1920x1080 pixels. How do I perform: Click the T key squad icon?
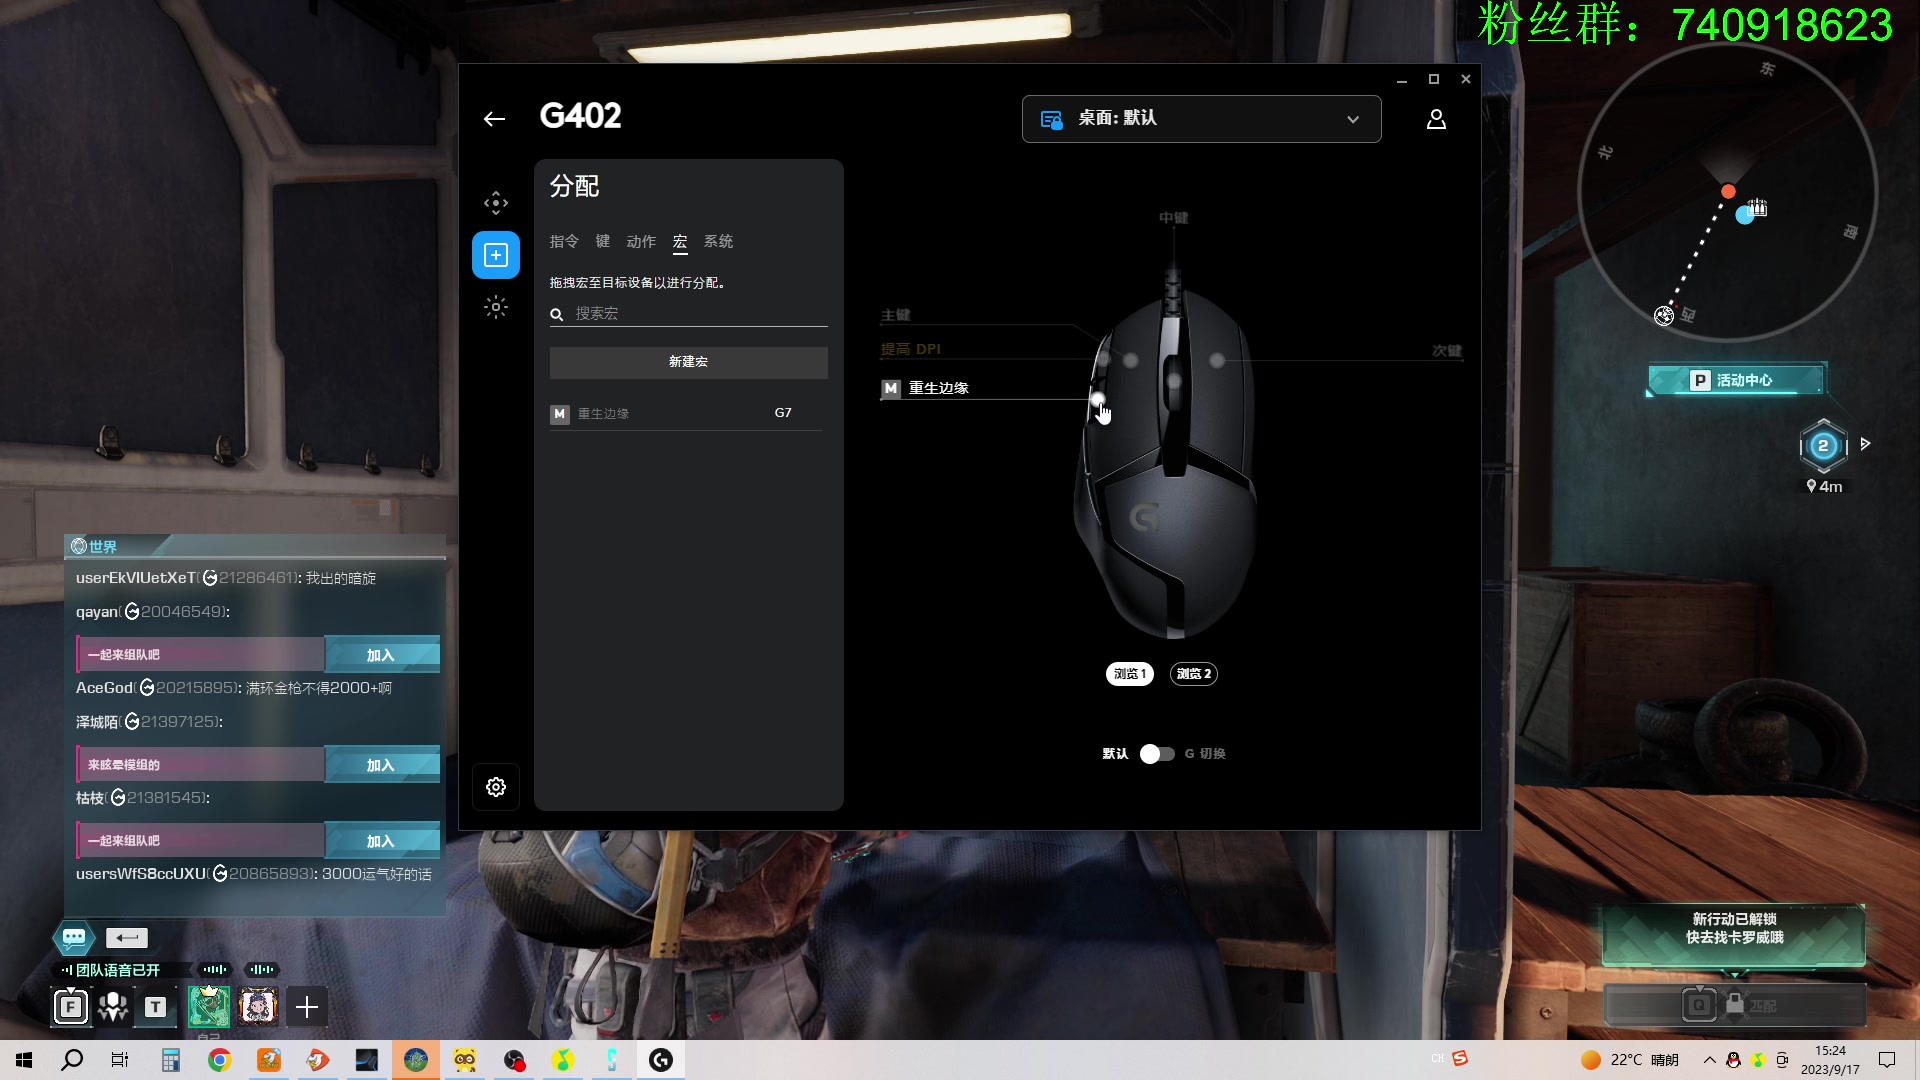coord(156,1007)
